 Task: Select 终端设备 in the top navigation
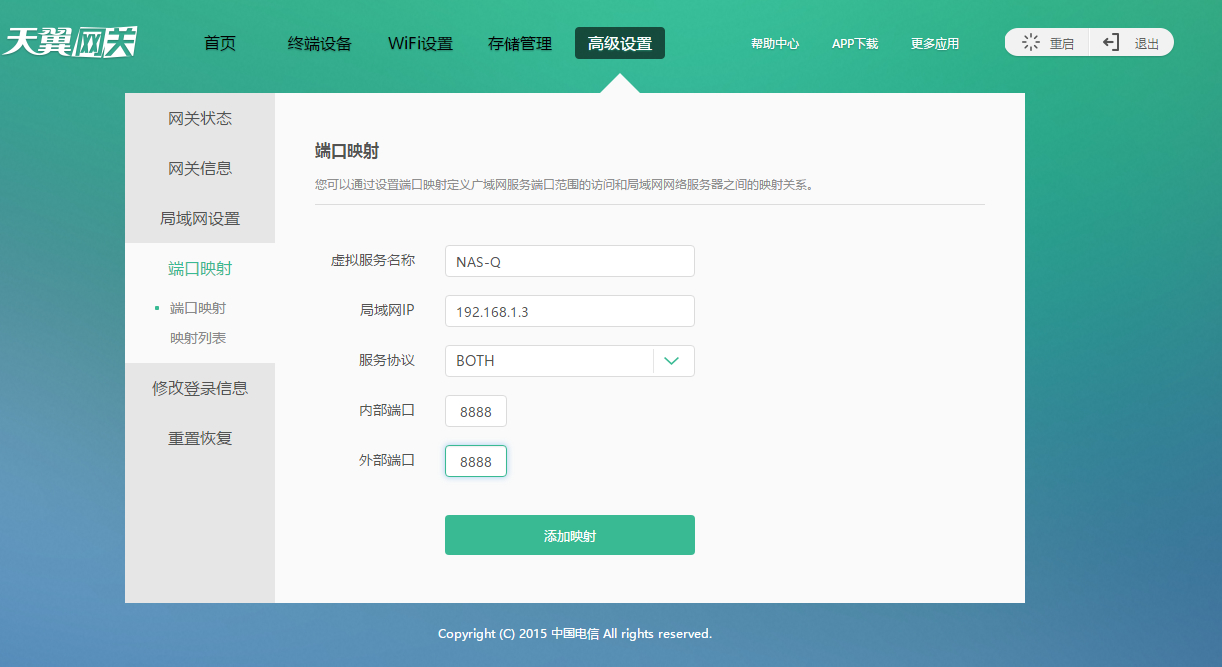(319, 43)
